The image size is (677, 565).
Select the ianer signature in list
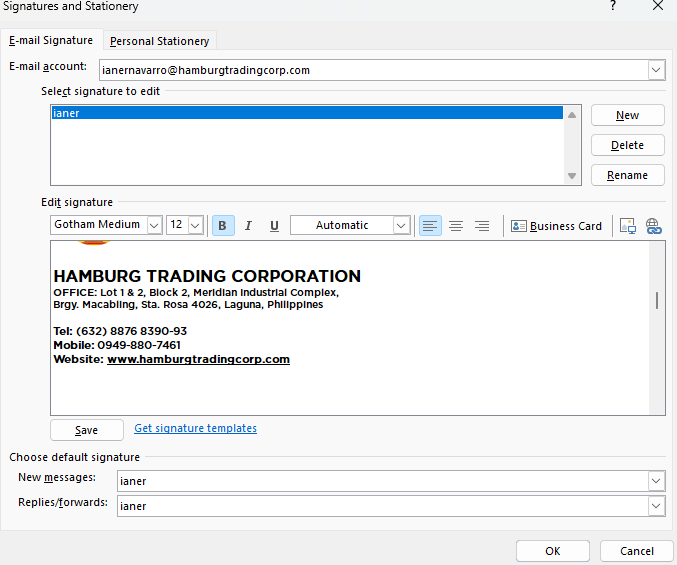(307, 113)
